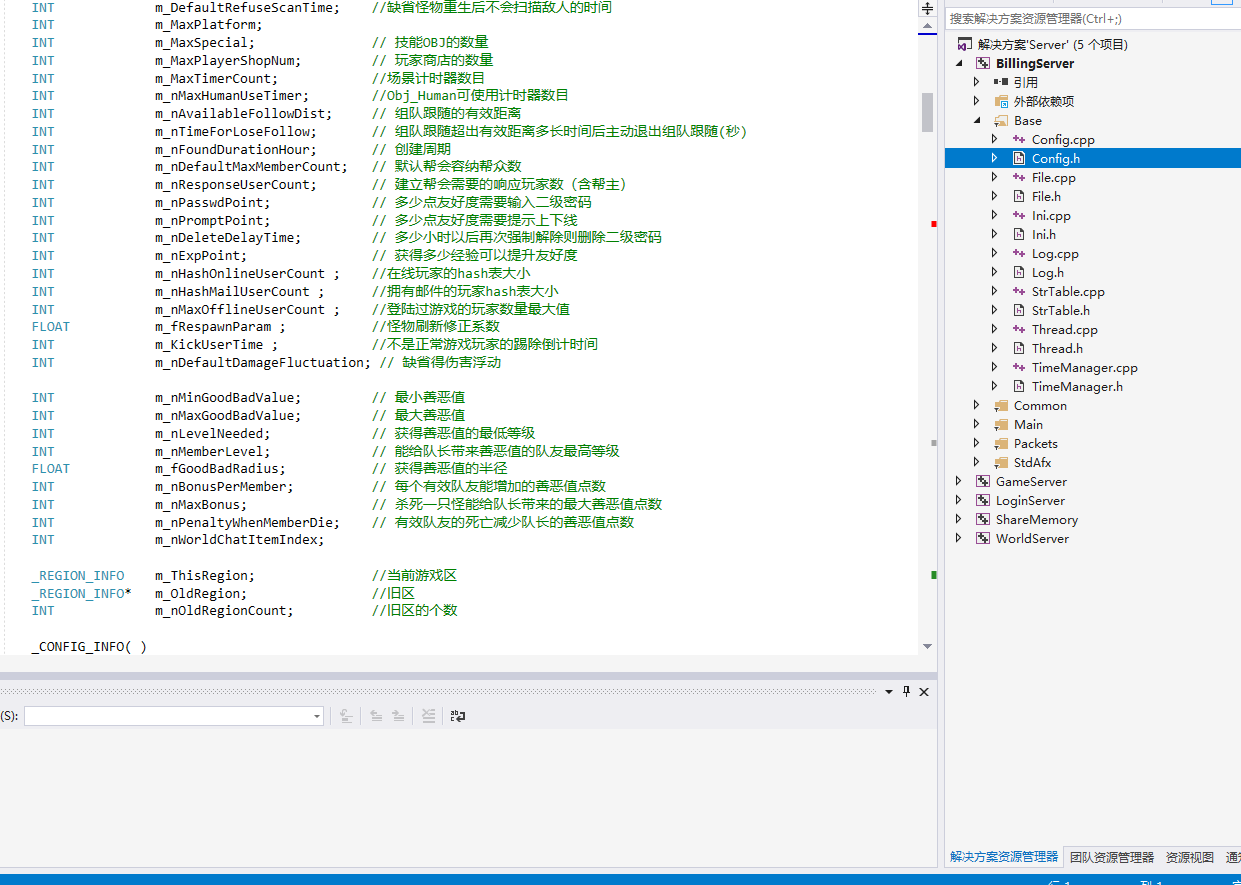
Task: Click the 引用 references icon
Action: tap(1001, 83)
